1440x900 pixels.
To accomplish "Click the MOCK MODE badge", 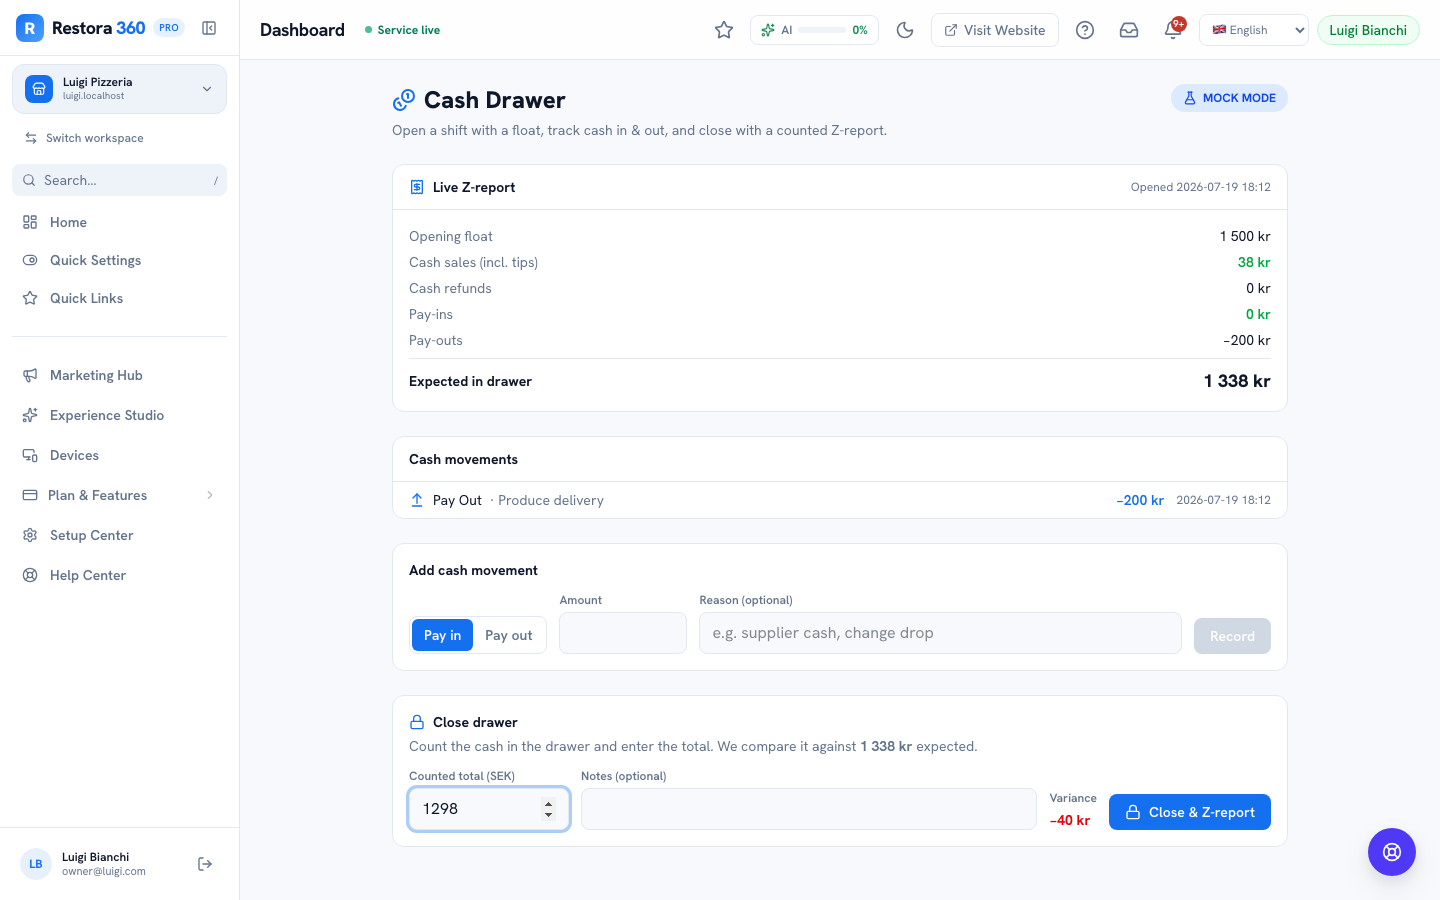I will coord(1229,98).
